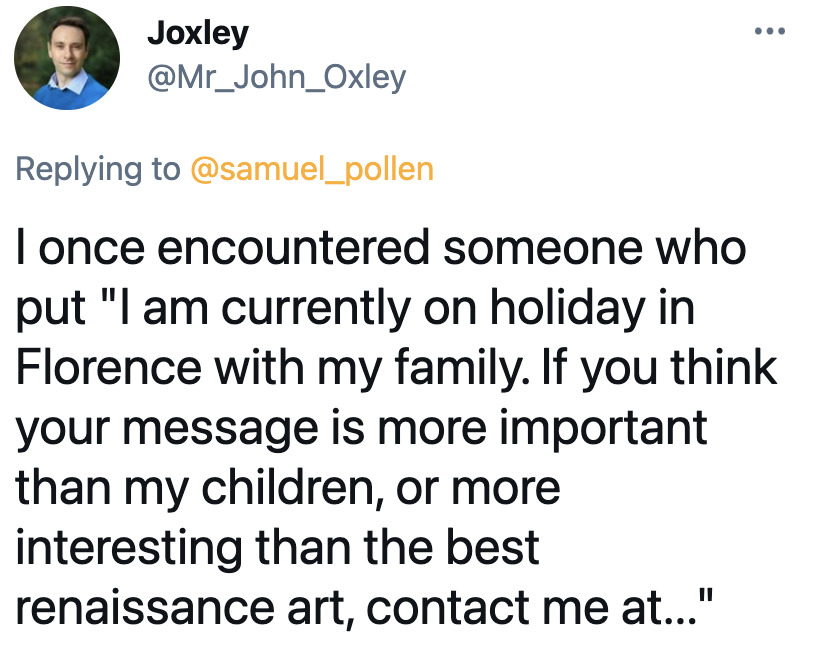Open the @samuel_pollen mention link
The width and height of the screenshot is (816, 658).
click(x=312, y=169)
